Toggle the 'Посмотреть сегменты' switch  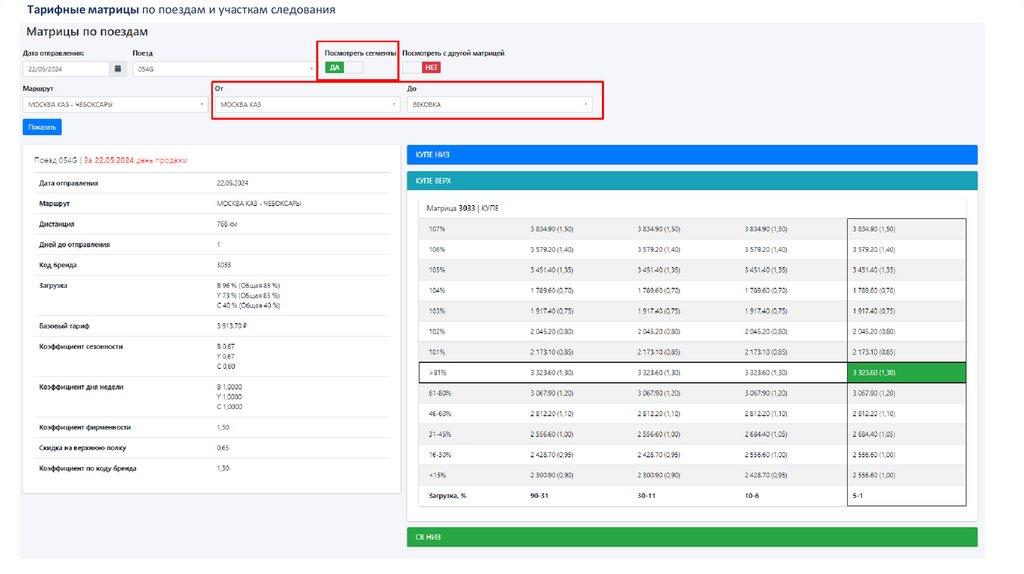[x=345, y=67]
